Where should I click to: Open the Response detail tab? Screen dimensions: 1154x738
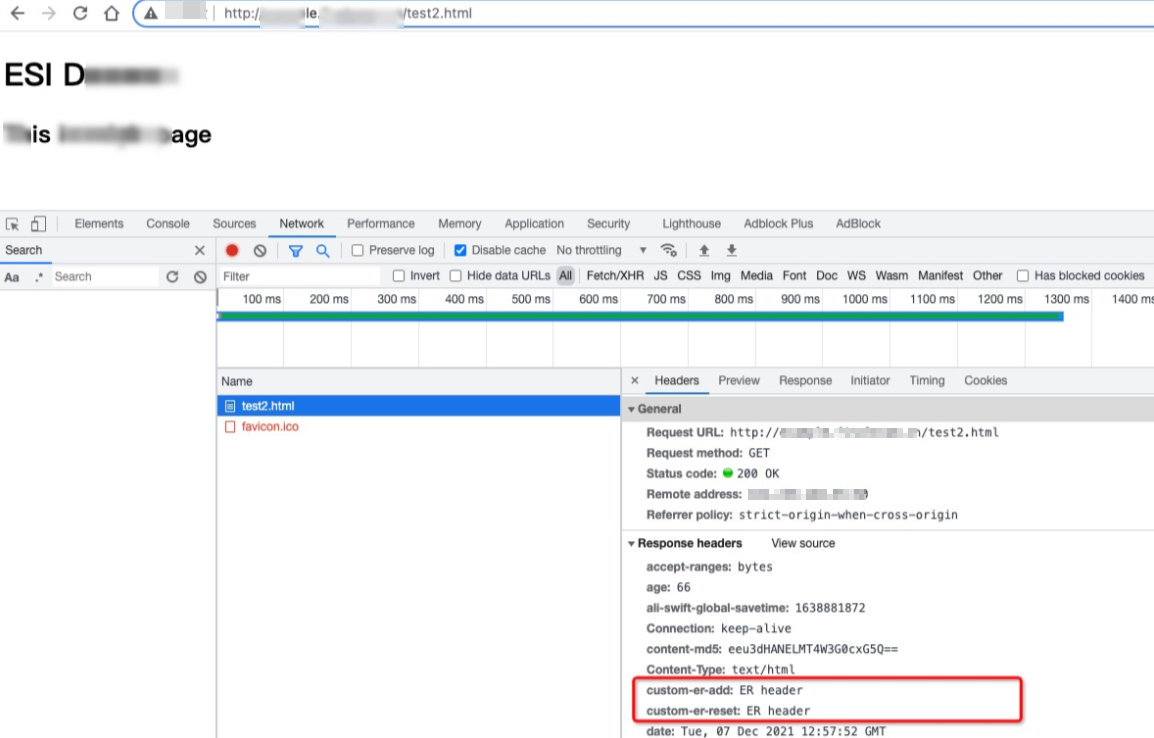coord(805,380)
